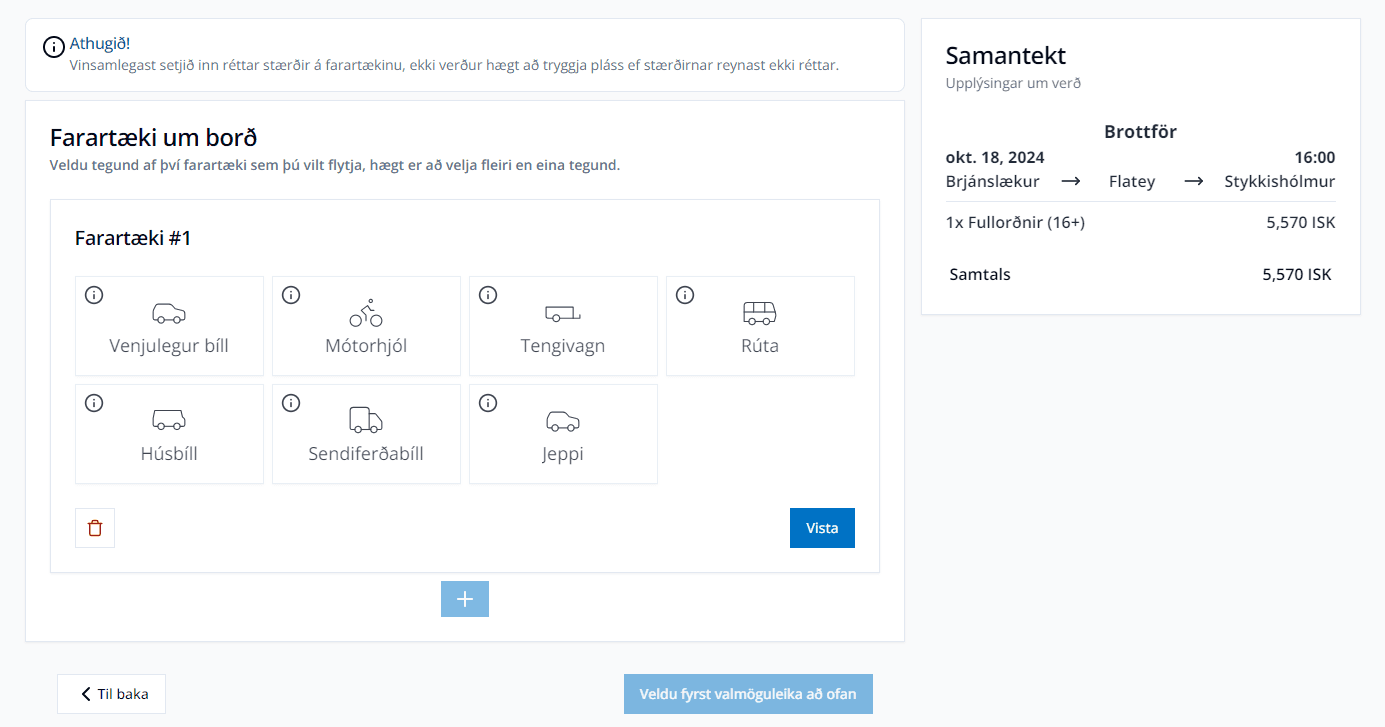Click Veldu fyrst valmöguleika að ofan button

pyautogui.click(x=748, y=694)
